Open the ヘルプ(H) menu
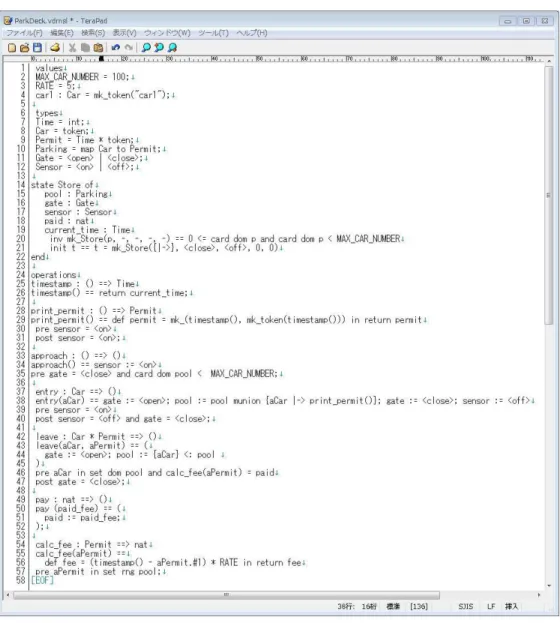The width and height of the screenshot is (560, 623). click(x=252, y=33)
